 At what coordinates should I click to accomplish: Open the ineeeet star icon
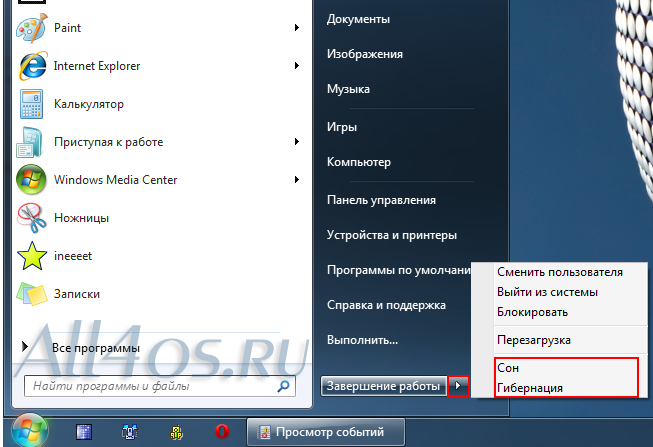(32, 256)
